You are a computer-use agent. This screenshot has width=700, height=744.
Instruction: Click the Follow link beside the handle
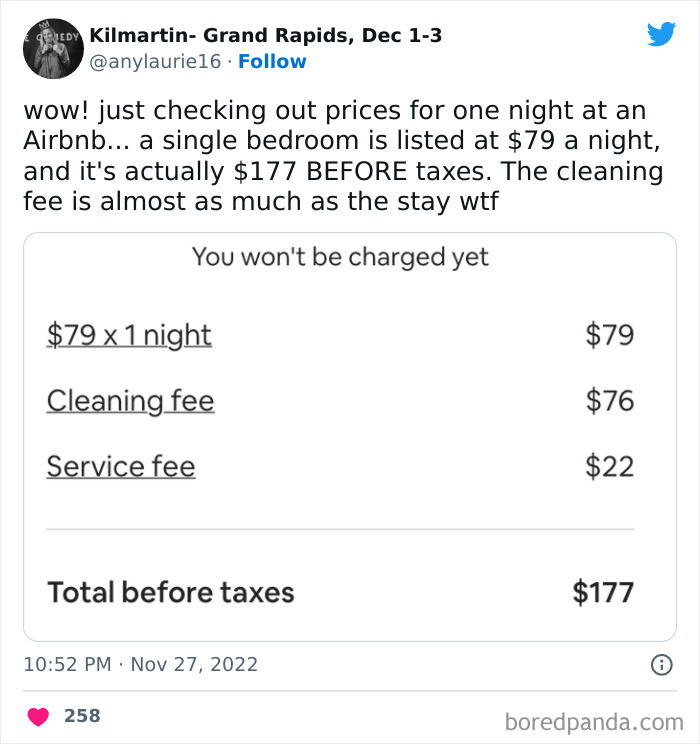272,61
